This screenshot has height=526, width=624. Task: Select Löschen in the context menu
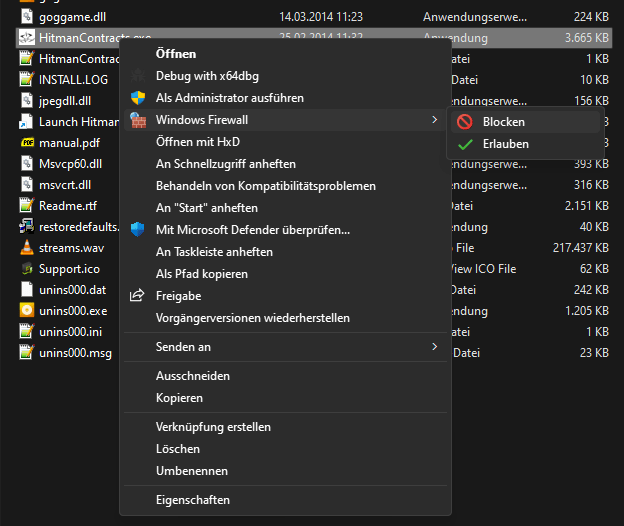click(x=285, y=449)
